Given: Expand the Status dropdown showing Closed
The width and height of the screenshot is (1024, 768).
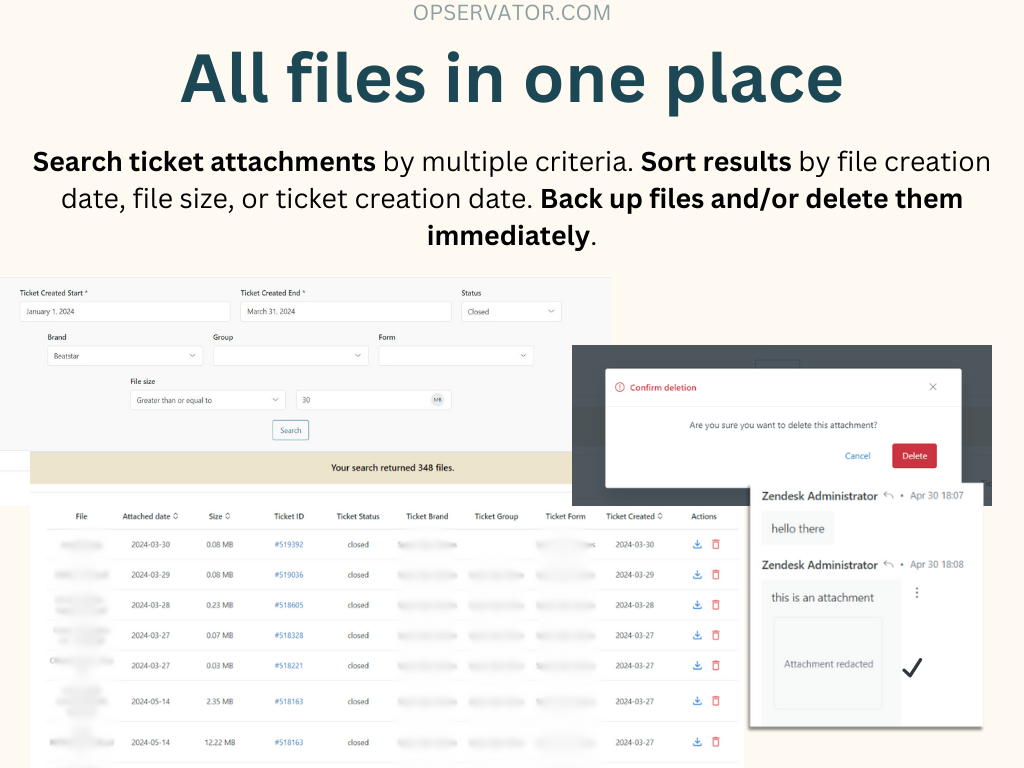Looking at the screenshot, I should 511,312.
